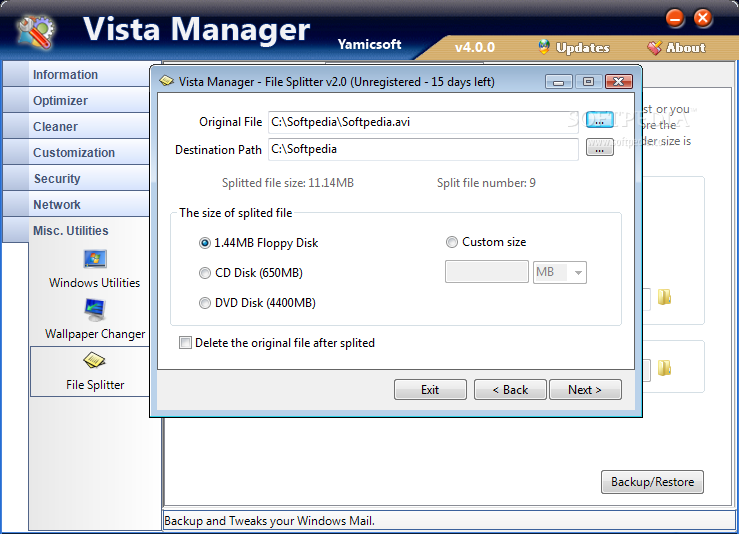Open the Wallpaper Changer icon

pyautogui.click(x=95, y=310)
